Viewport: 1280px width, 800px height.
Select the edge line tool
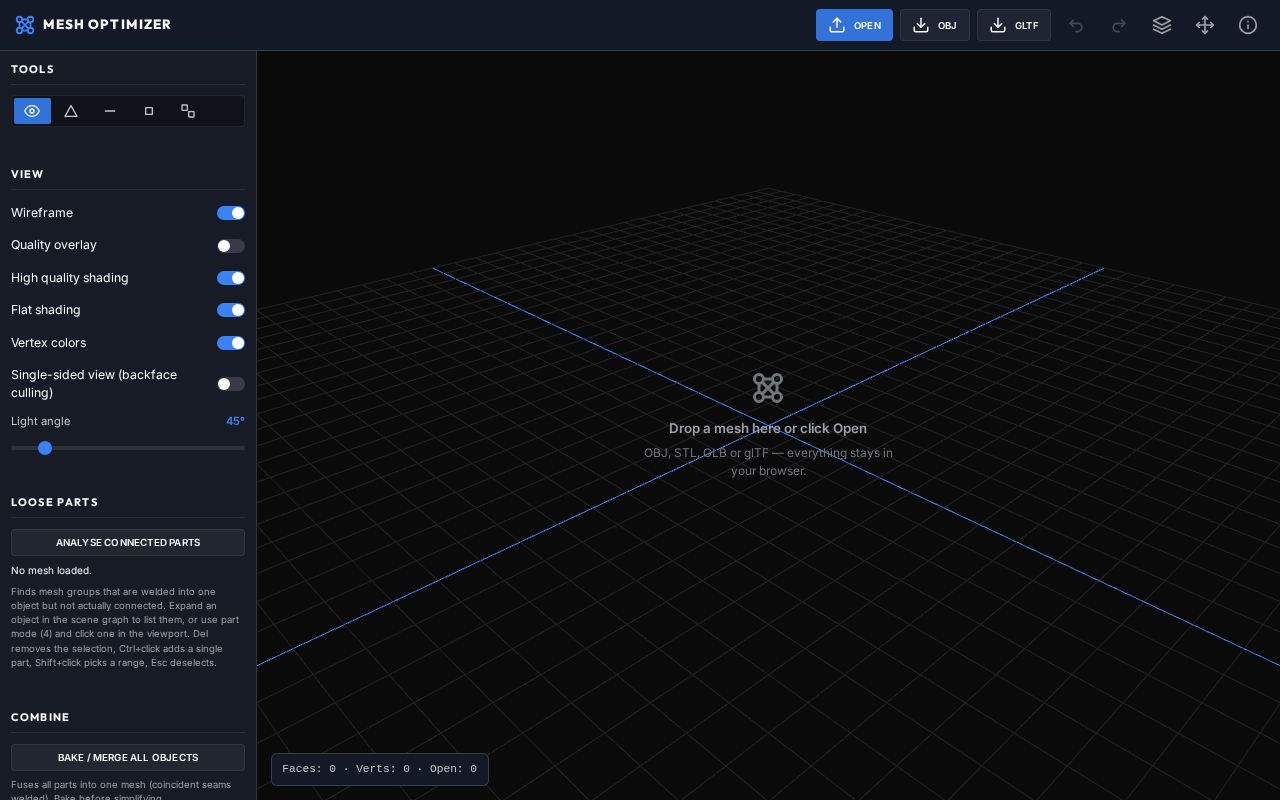point(110,111)
